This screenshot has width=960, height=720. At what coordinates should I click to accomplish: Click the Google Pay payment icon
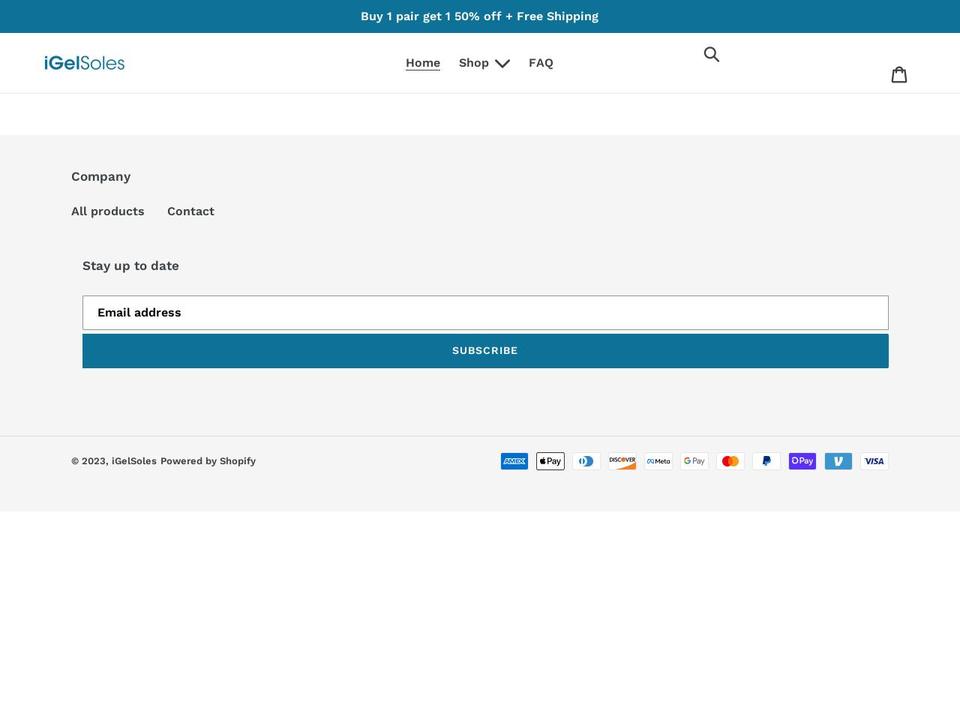694,461
